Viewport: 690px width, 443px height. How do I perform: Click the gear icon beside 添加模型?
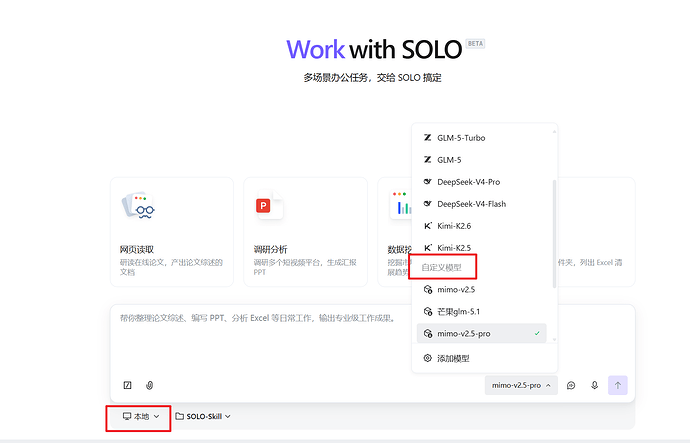pyautogui.click(x=427, y=358)
